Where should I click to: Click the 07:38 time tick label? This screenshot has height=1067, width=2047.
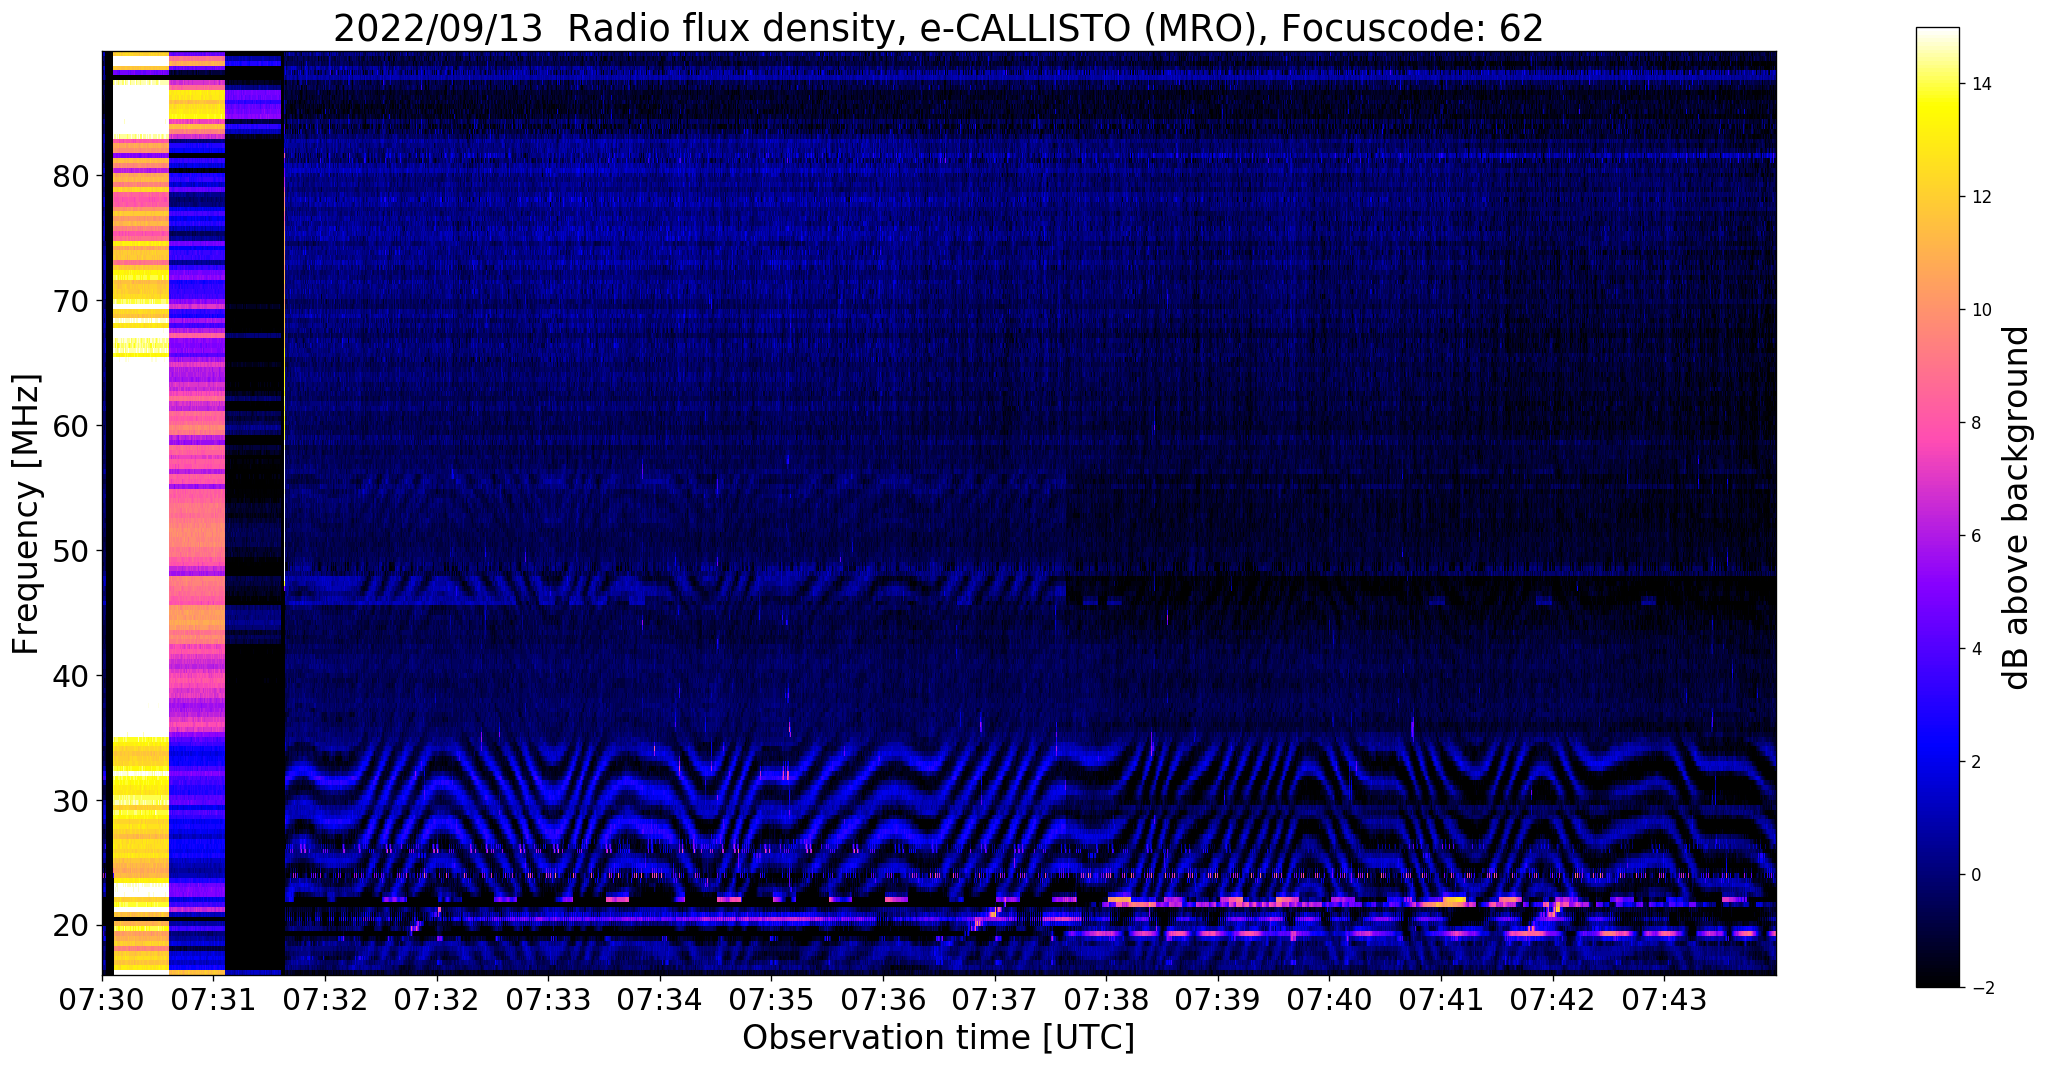[x=1106, y=999]
